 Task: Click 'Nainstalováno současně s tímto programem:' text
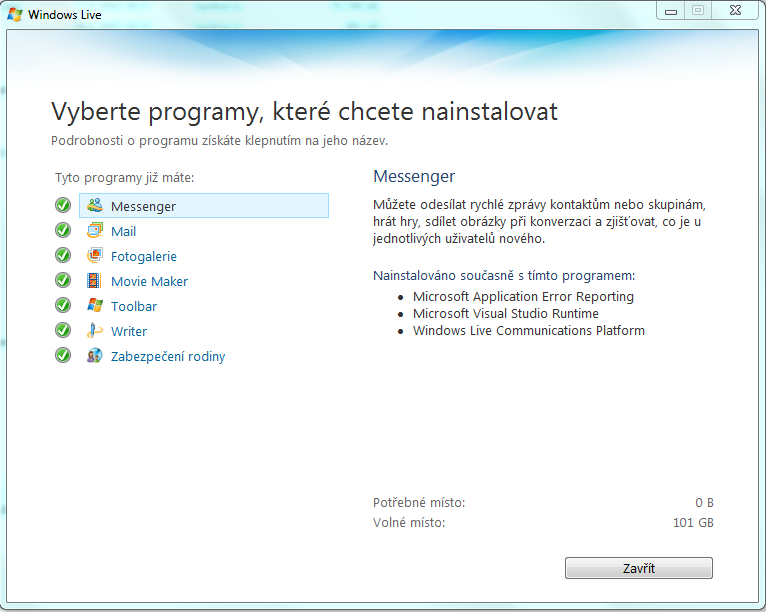504,275
